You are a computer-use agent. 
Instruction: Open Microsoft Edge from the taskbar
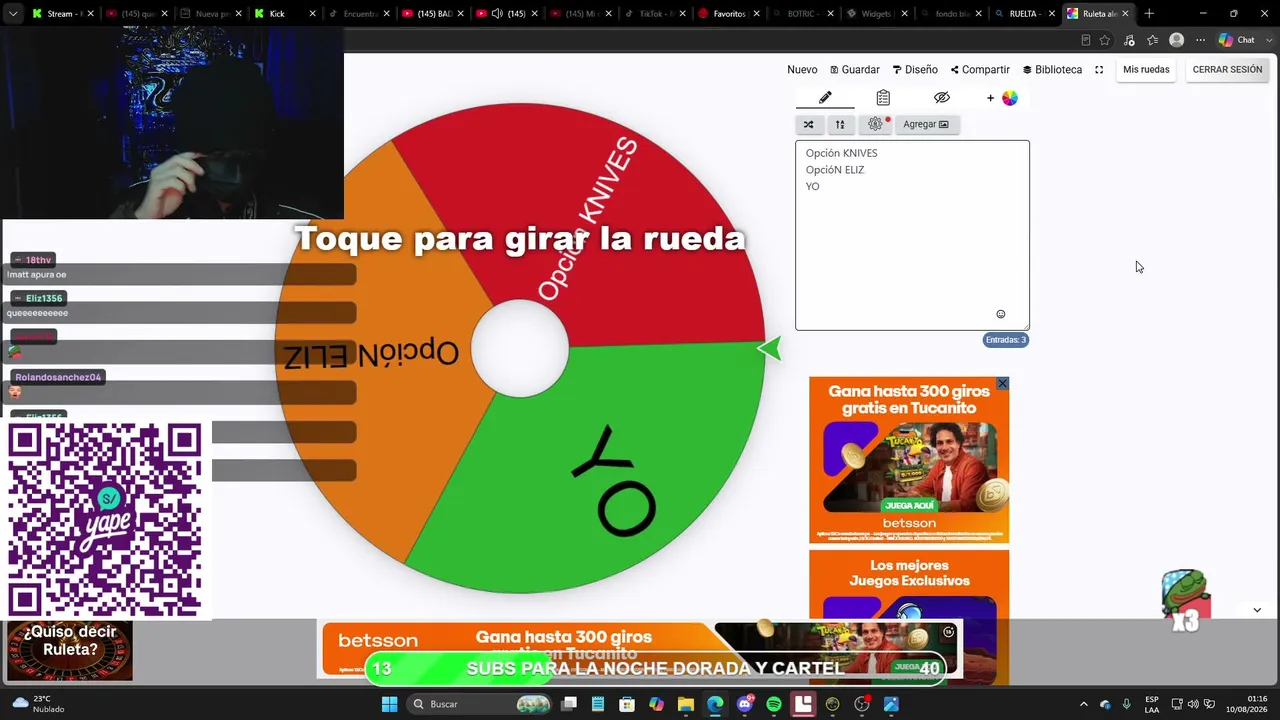coord(715,704)
